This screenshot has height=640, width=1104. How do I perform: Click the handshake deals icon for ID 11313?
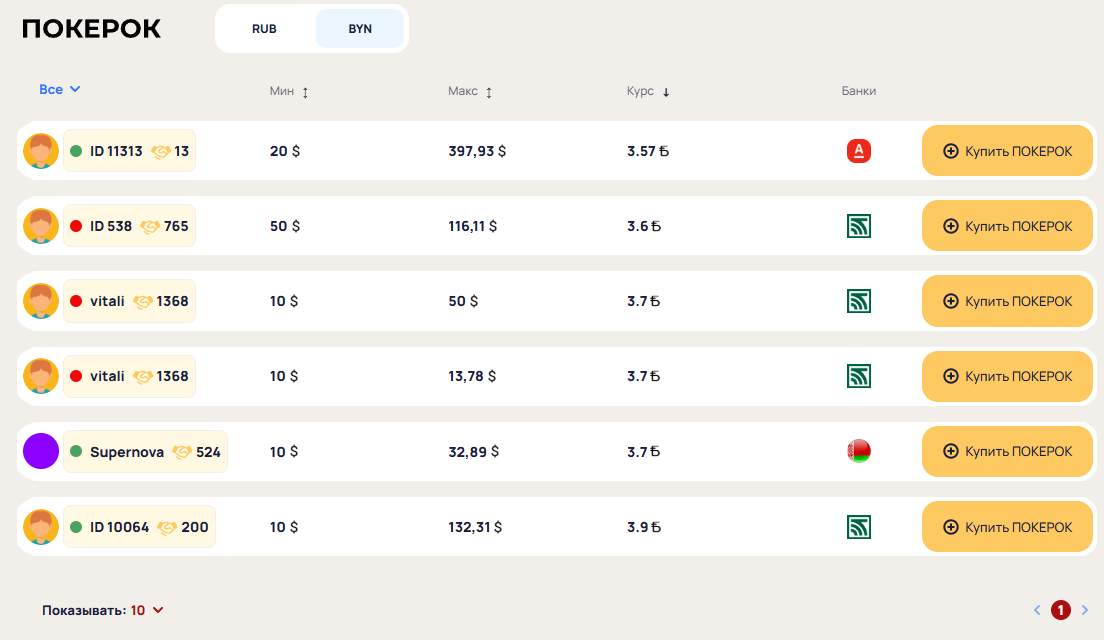point(161,151)
